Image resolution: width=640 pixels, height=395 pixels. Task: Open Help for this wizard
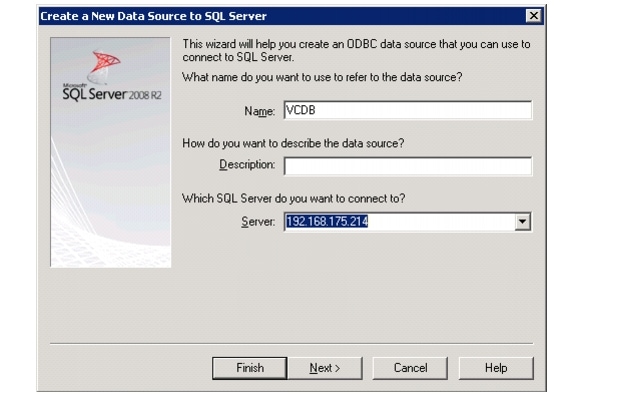(x=496, y=368)
